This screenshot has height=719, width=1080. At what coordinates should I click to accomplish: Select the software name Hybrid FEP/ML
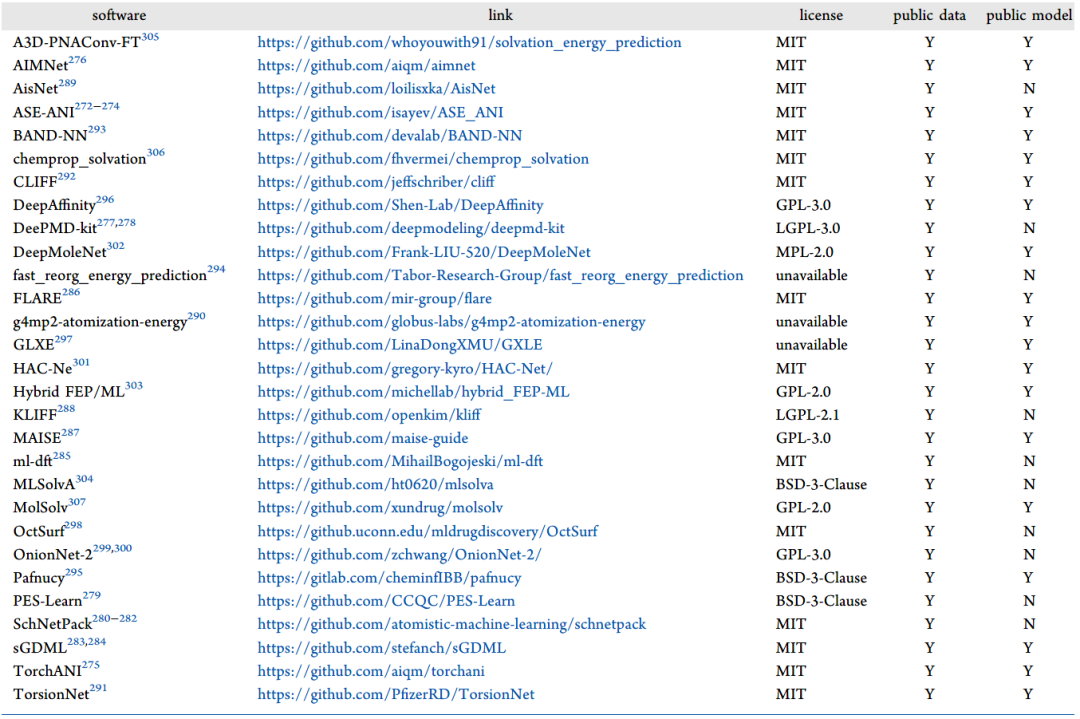69,393
